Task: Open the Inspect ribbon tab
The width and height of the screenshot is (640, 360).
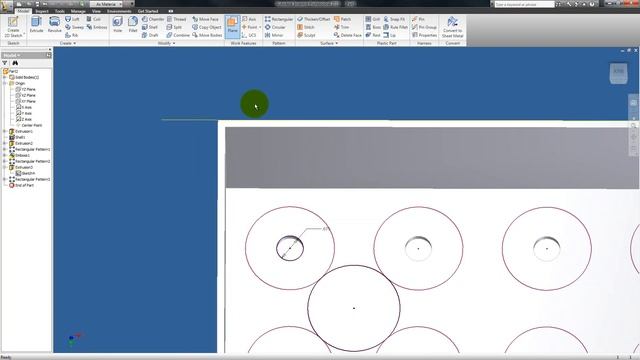Action: 42,11
